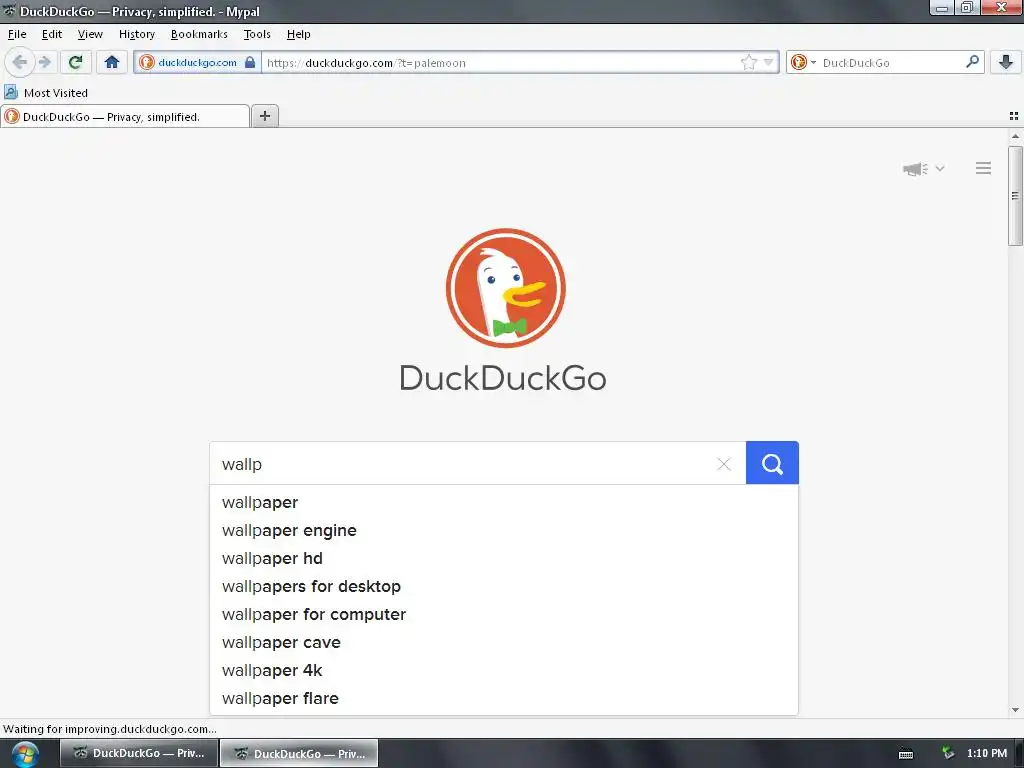This screenshot has height=768, width=1024.
Task: Open the Edit menu
Action: [x=52, y=34]
